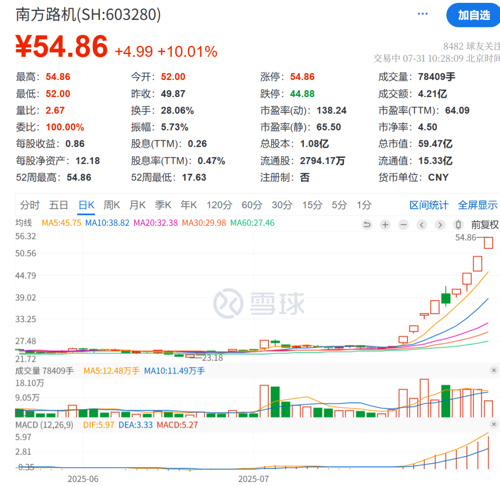Click the 均线 indicator label
The width and height of the screenshot is (500, 486).
(23, 223)
